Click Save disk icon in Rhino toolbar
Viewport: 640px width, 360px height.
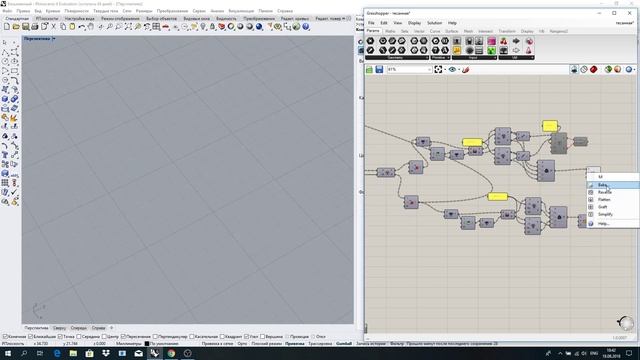25,27
